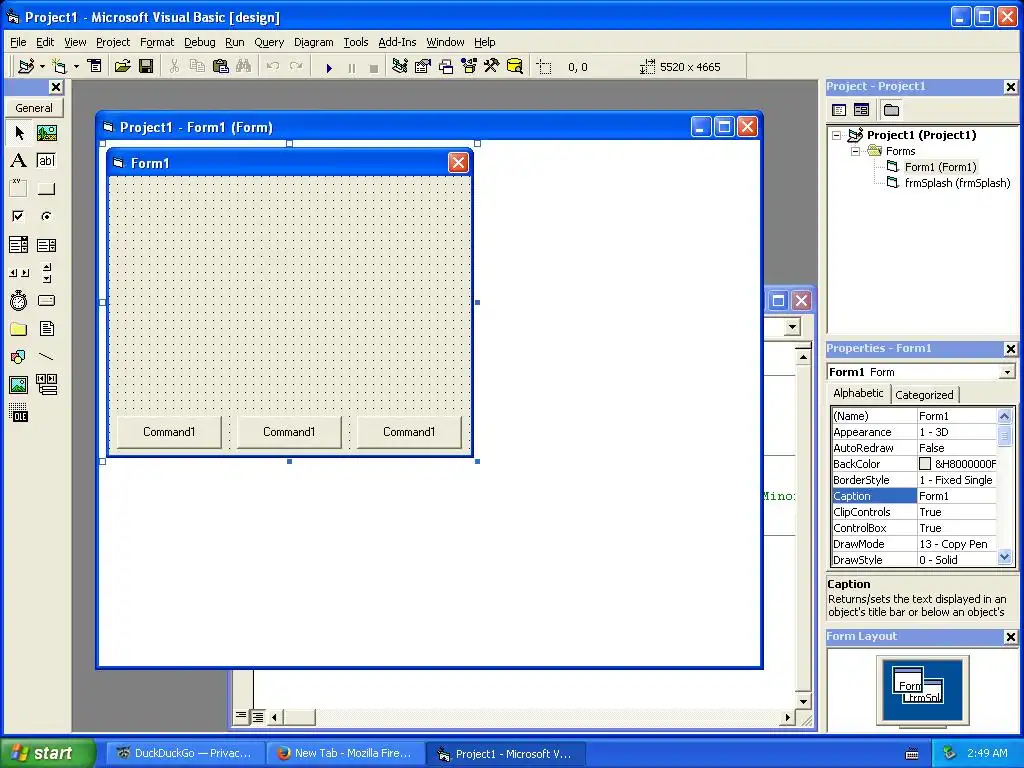Open the Format menu

(157, 42)
